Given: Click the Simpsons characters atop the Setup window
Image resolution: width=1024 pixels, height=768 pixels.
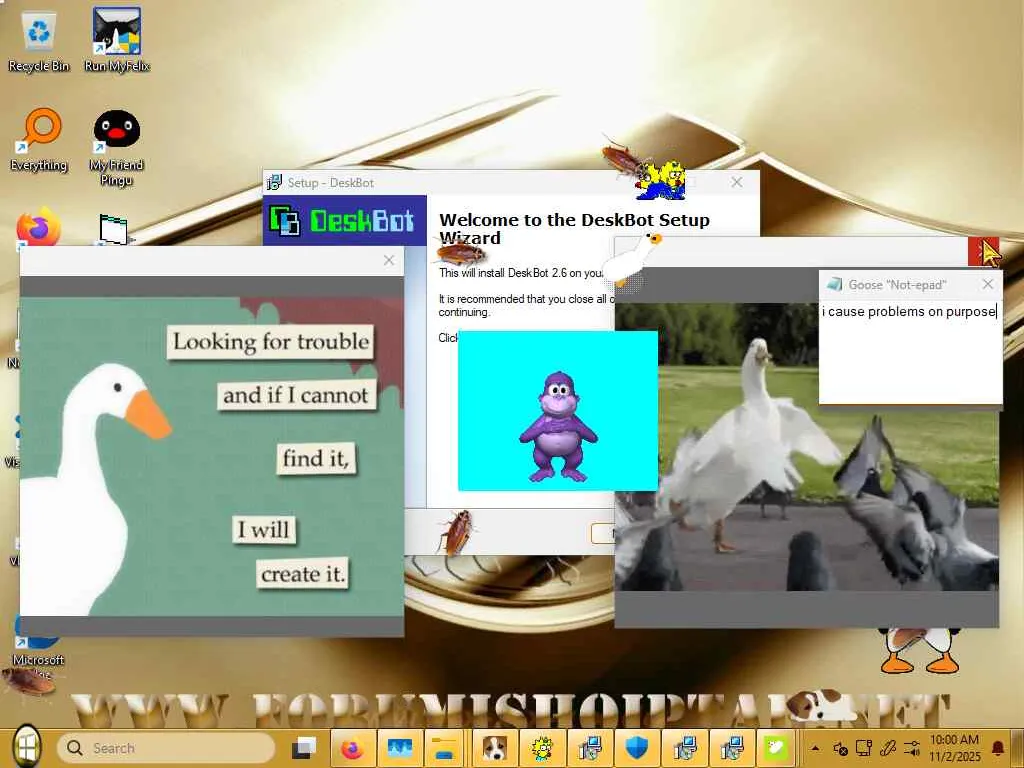Looking at the screenshot, I should (x=661, y=180).
